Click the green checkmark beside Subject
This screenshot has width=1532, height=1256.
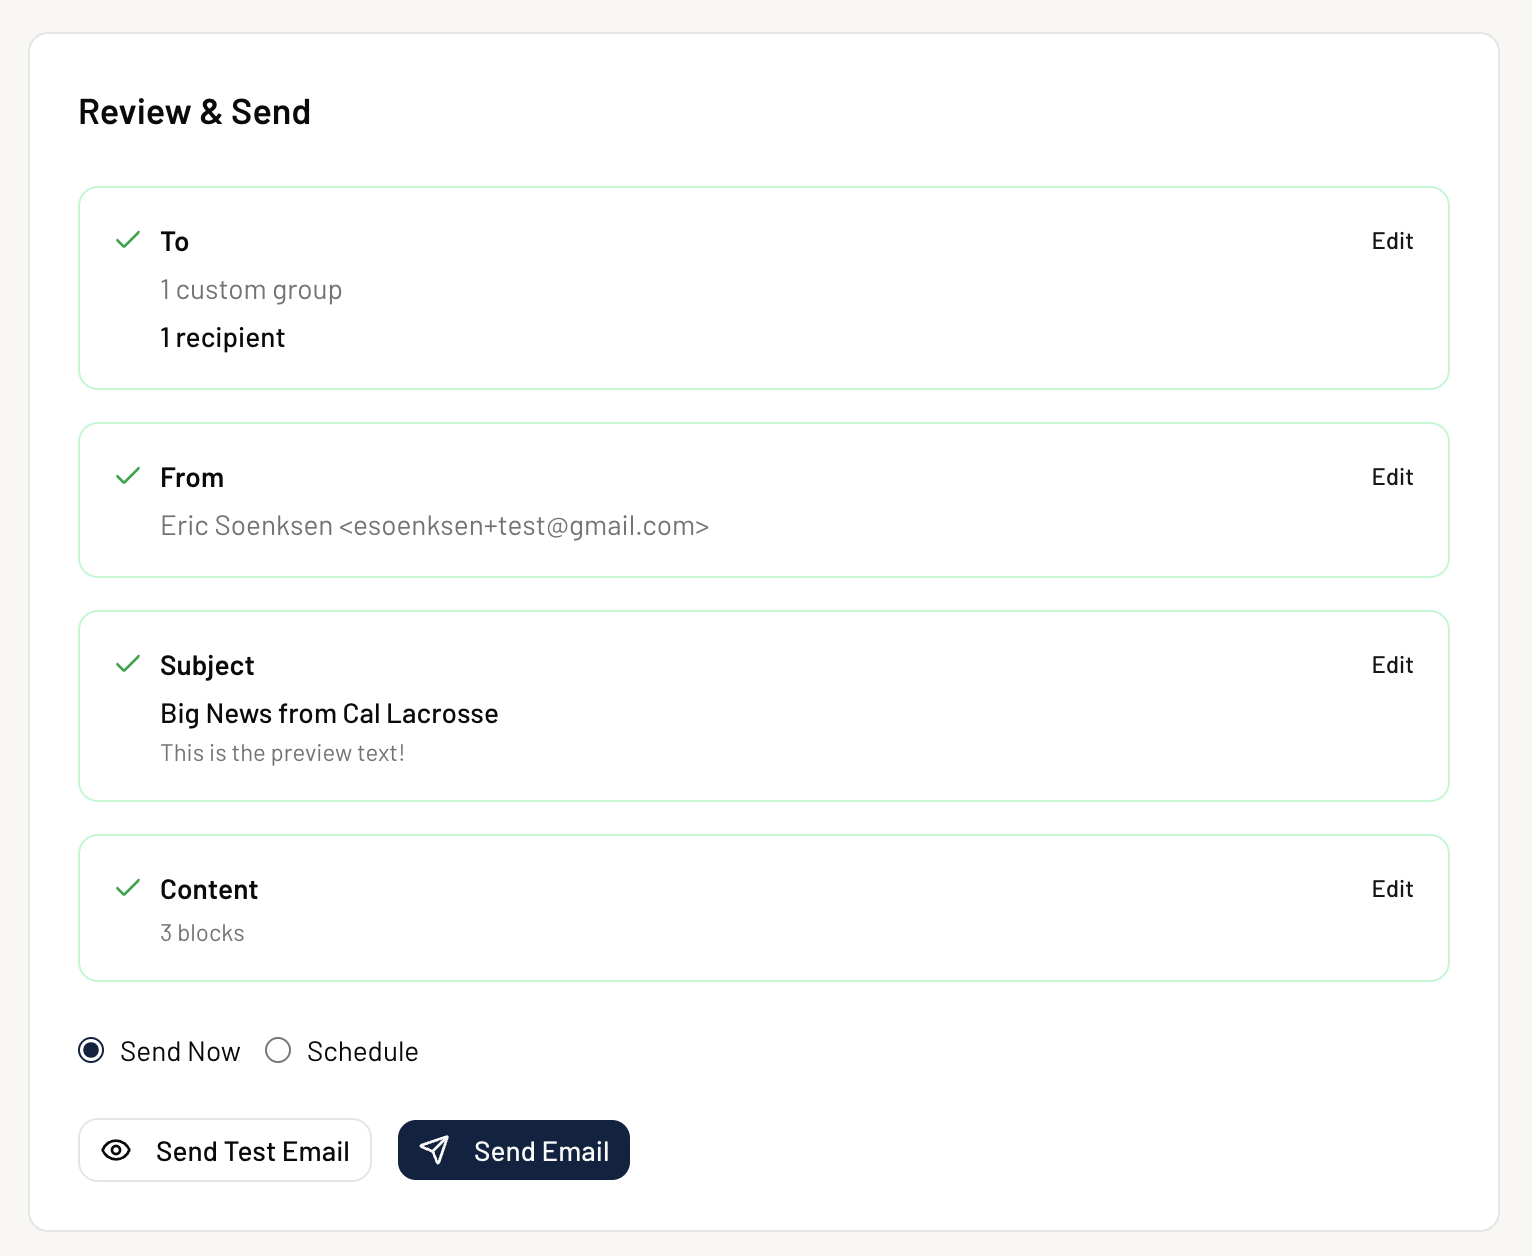click(128, 664)
